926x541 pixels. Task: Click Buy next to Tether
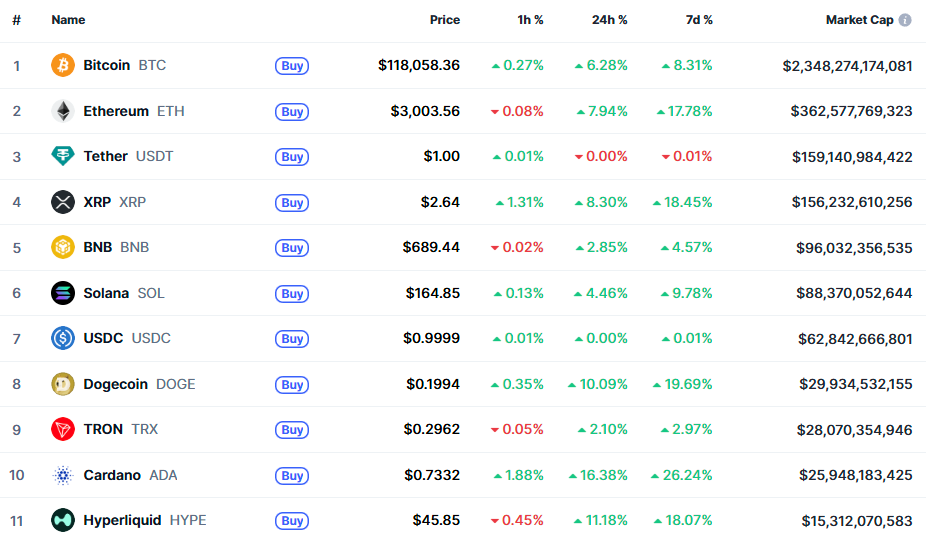[x=292, y=157]
